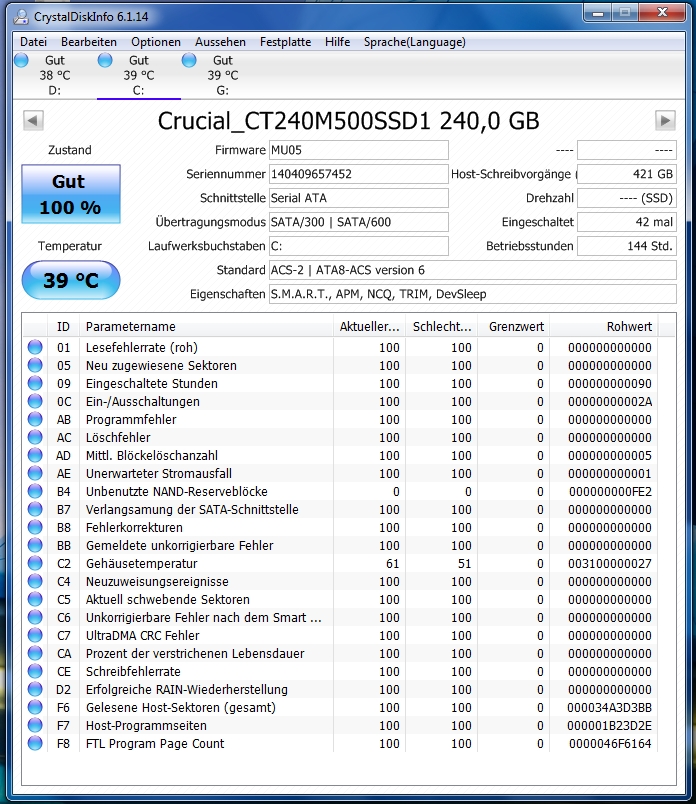Click status icon for Unbenutzte NAND-Reserveblöcke
Image resolution: width=696 pixels, height=804 pixels.
click(x=35, y=491)
